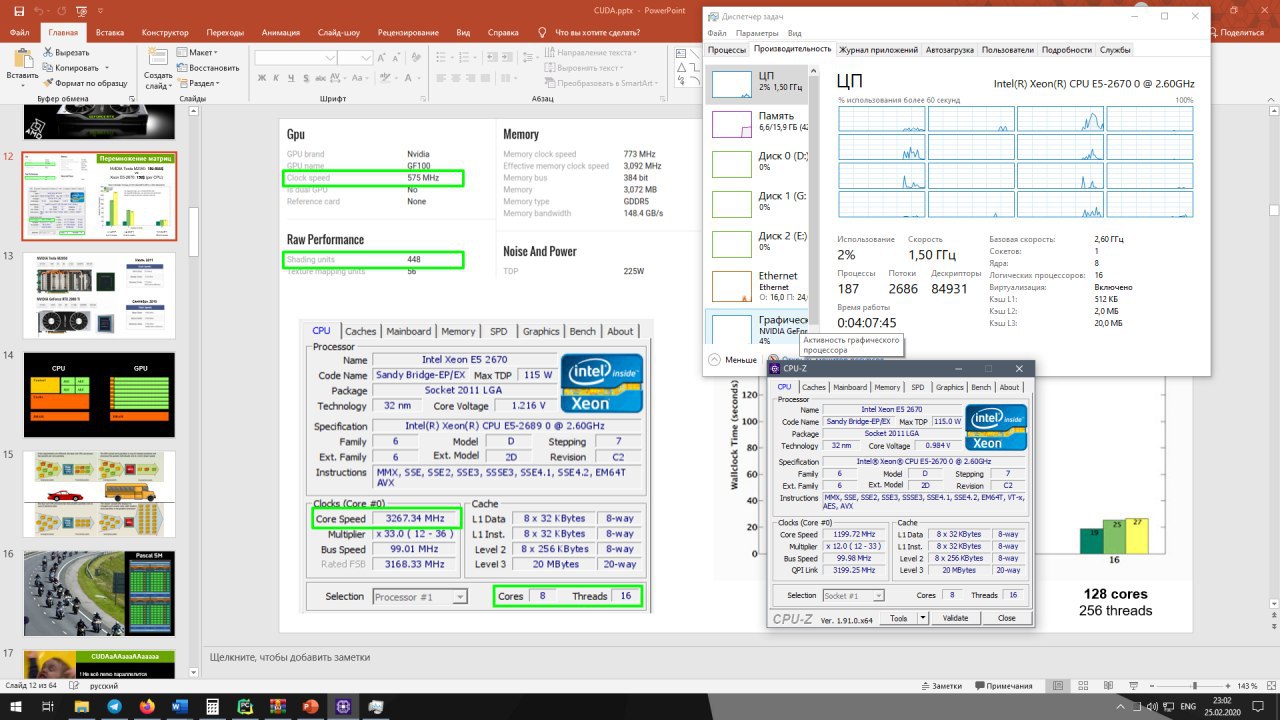Open Примечания comments in status bar
Image resolution: width=1280 pixels, height=720 pixels.
coord(1002,686)
